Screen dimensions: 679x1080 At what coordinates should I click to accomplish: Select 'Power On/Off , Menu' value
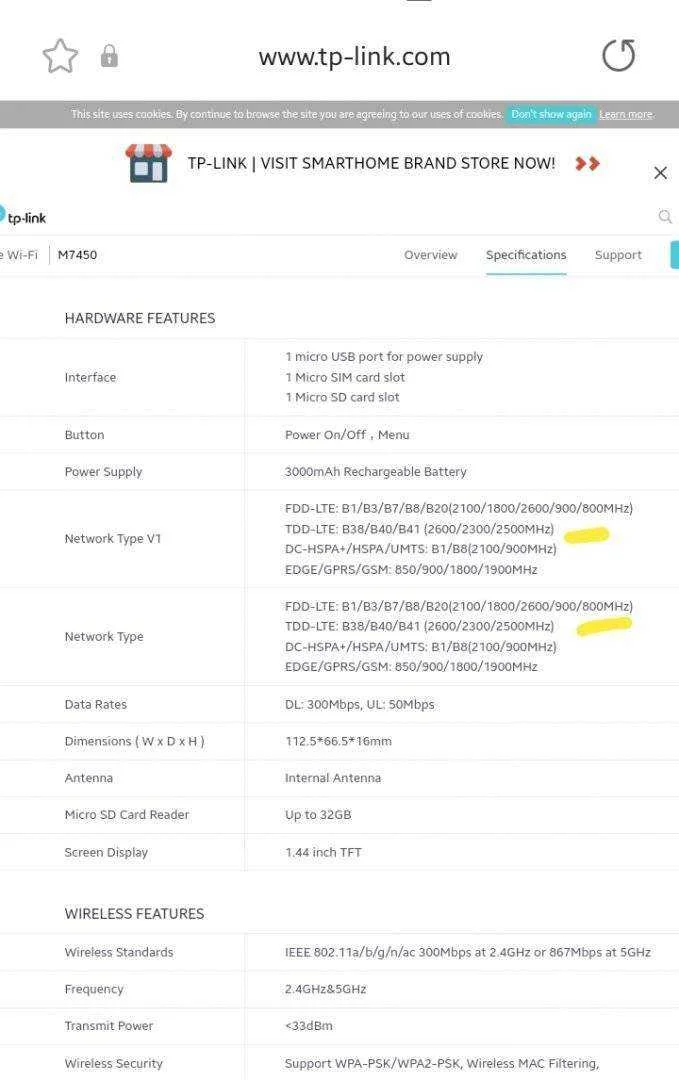coord(347,435)
